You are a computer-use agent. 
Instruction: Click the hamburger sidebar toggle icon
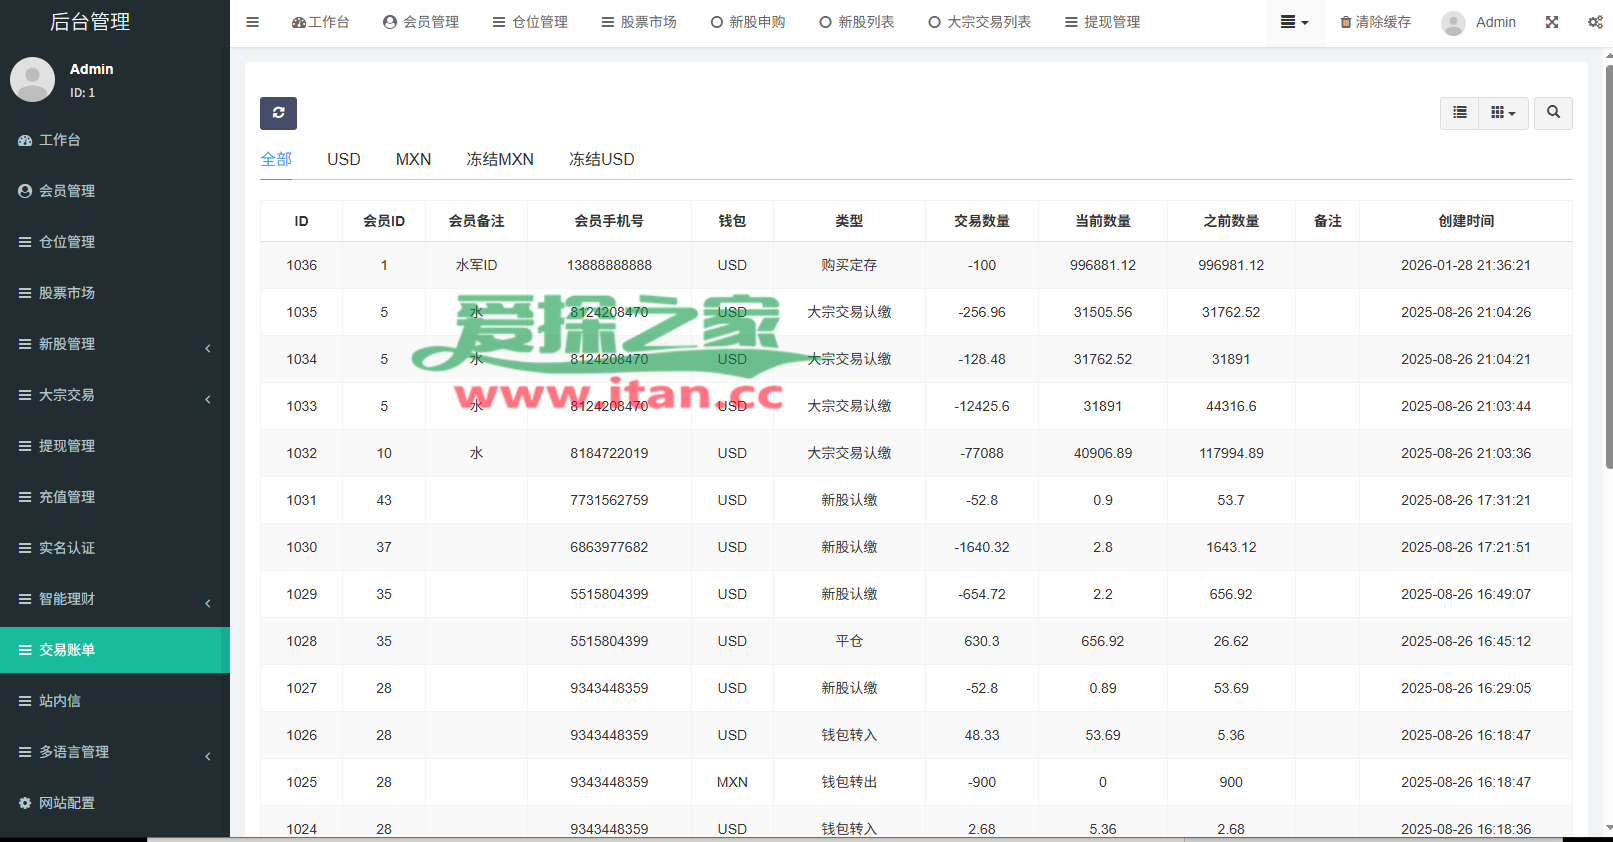(x=253, y=22)
